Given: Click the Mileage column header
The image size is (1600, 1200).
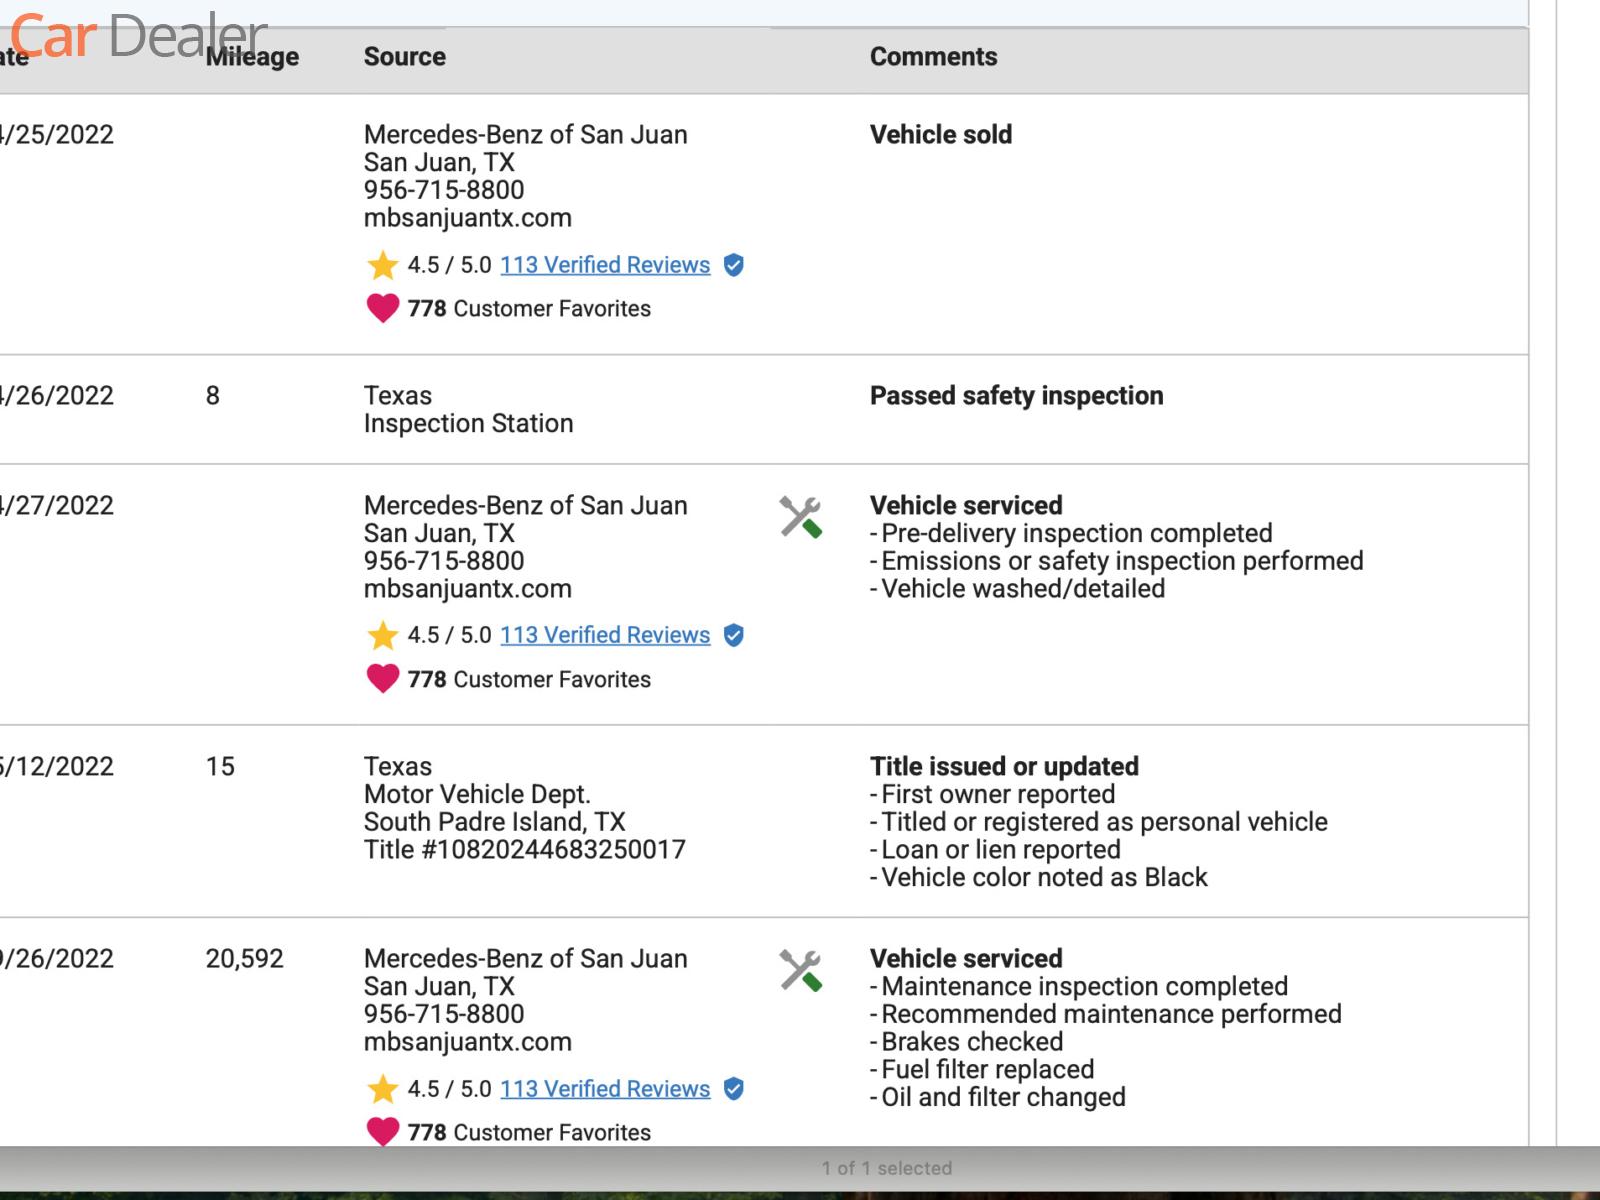Looking at the screenshot, I should coord(253,57).
